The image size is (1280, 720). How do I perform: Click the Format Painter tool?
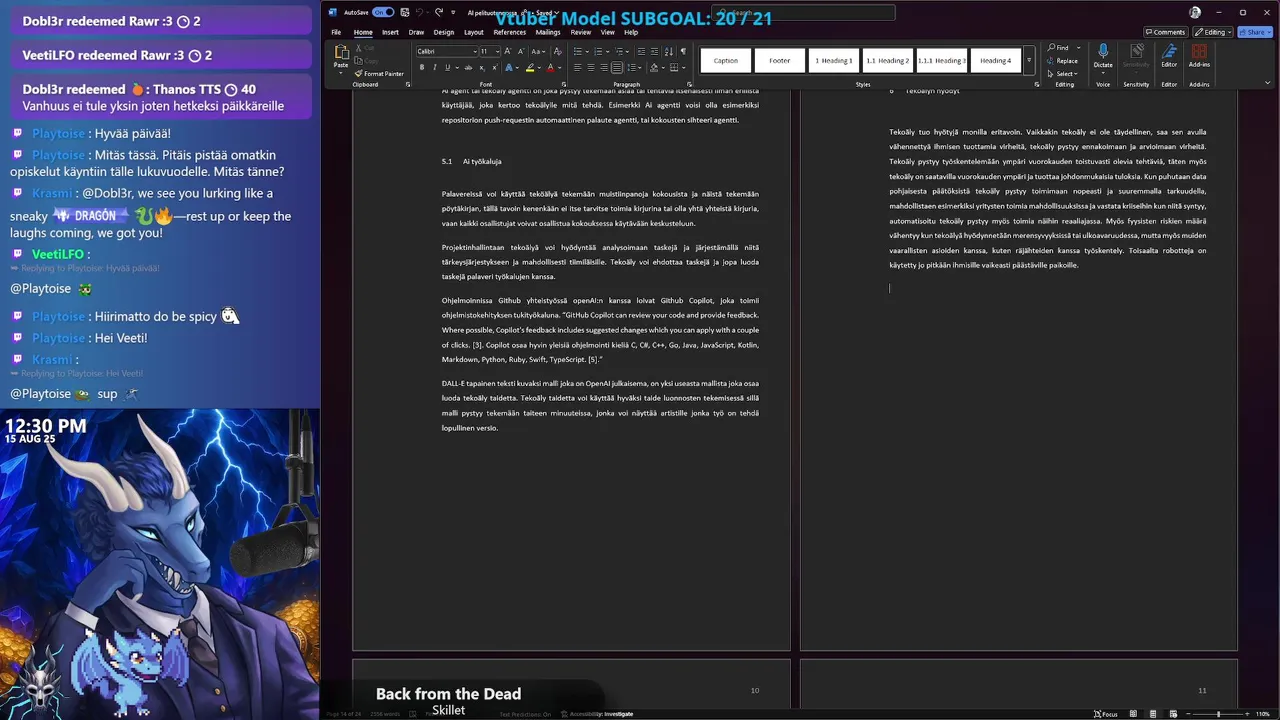[379, 74]
